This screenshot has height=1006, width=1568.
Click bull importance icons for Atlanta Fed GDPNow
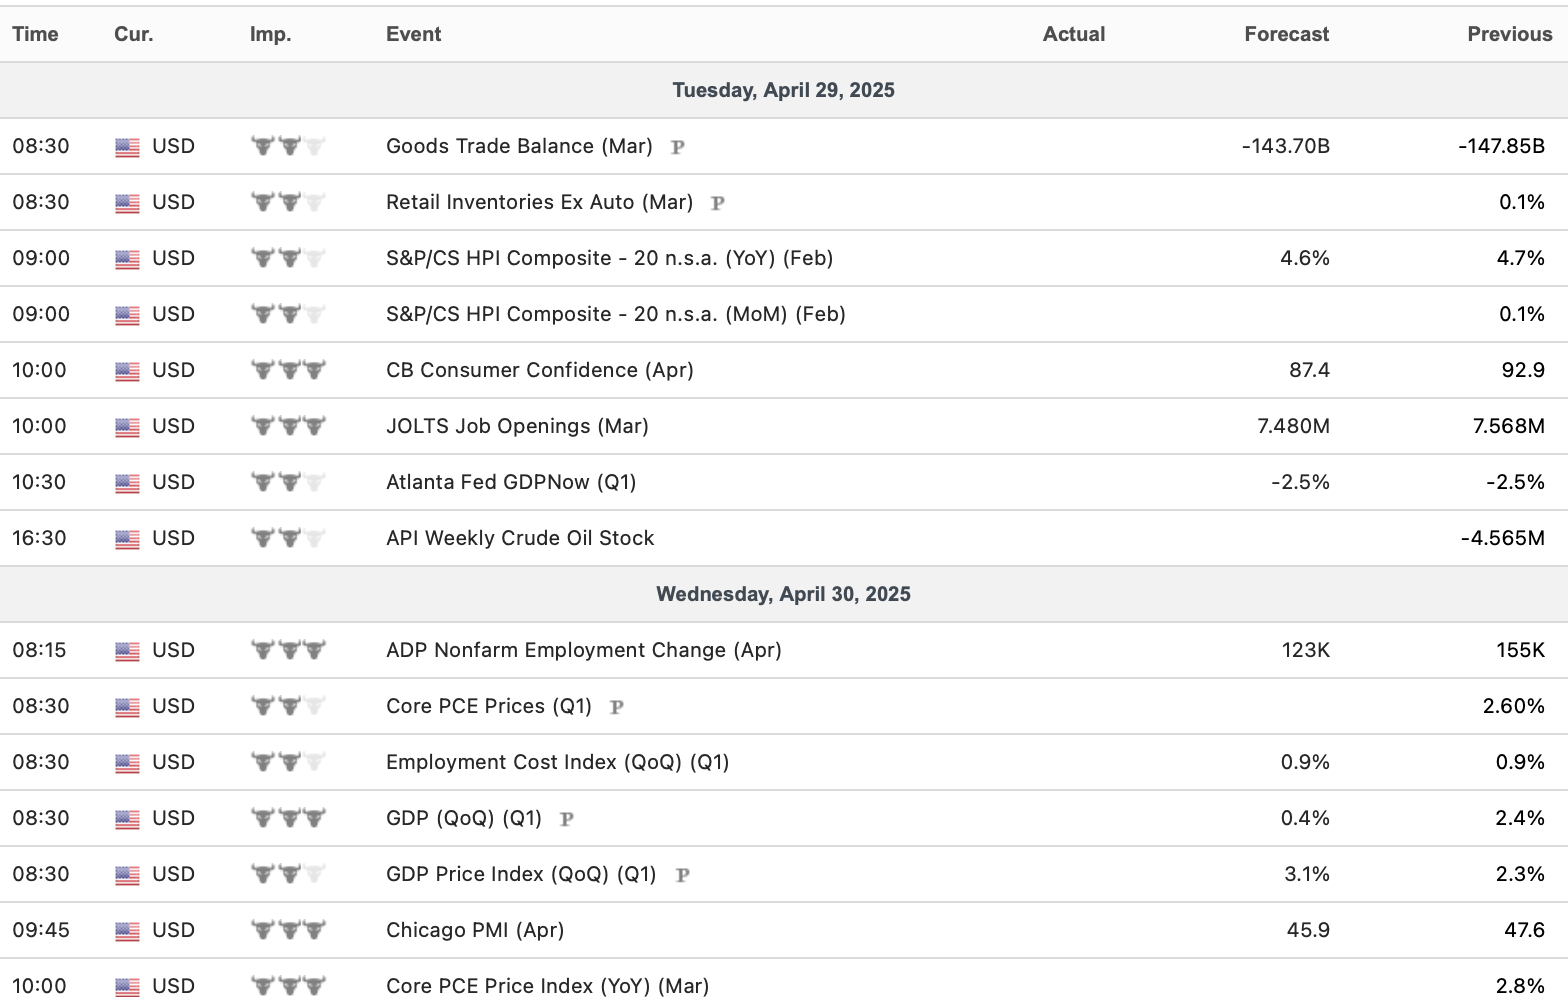coord(288,482)
